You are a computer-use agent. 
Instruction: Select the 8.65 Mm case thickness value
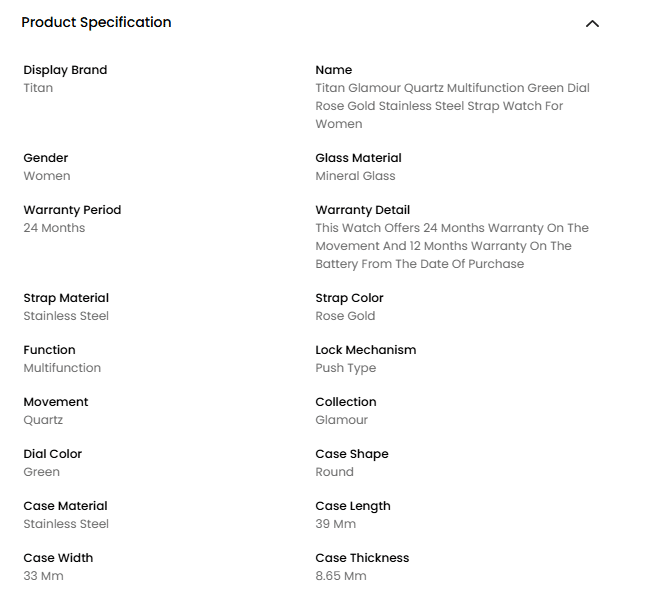click(x=340, y=576)
